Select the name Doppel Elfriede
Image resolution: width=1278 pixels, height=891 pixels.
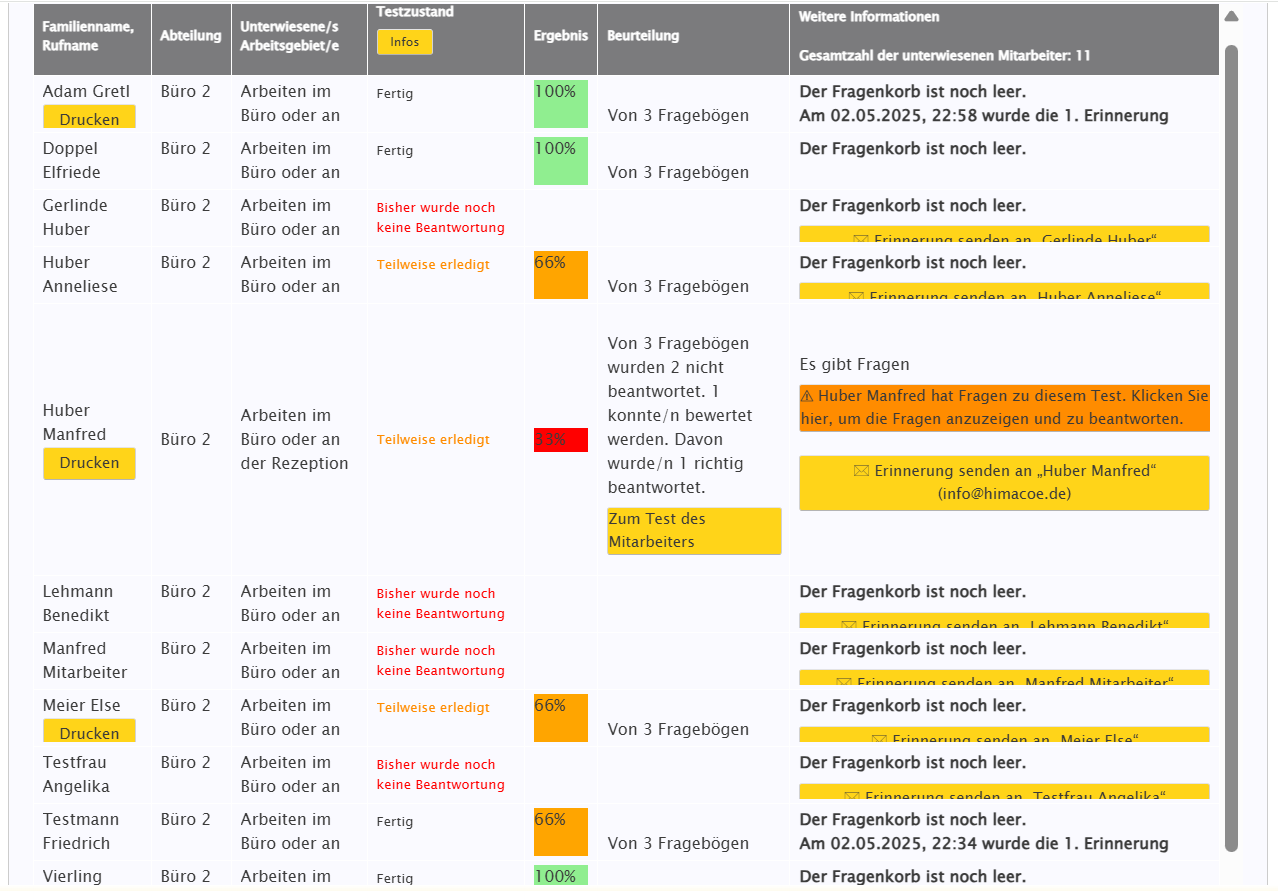click(x=72, y=160)
